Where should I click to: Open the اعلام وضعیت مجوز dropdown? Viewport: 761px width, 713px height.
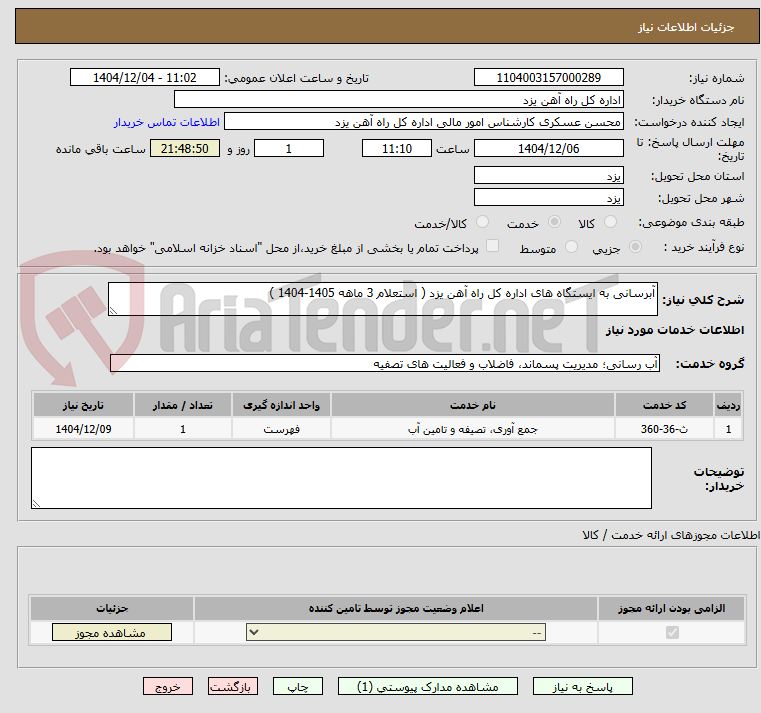(x=396, y=632)
